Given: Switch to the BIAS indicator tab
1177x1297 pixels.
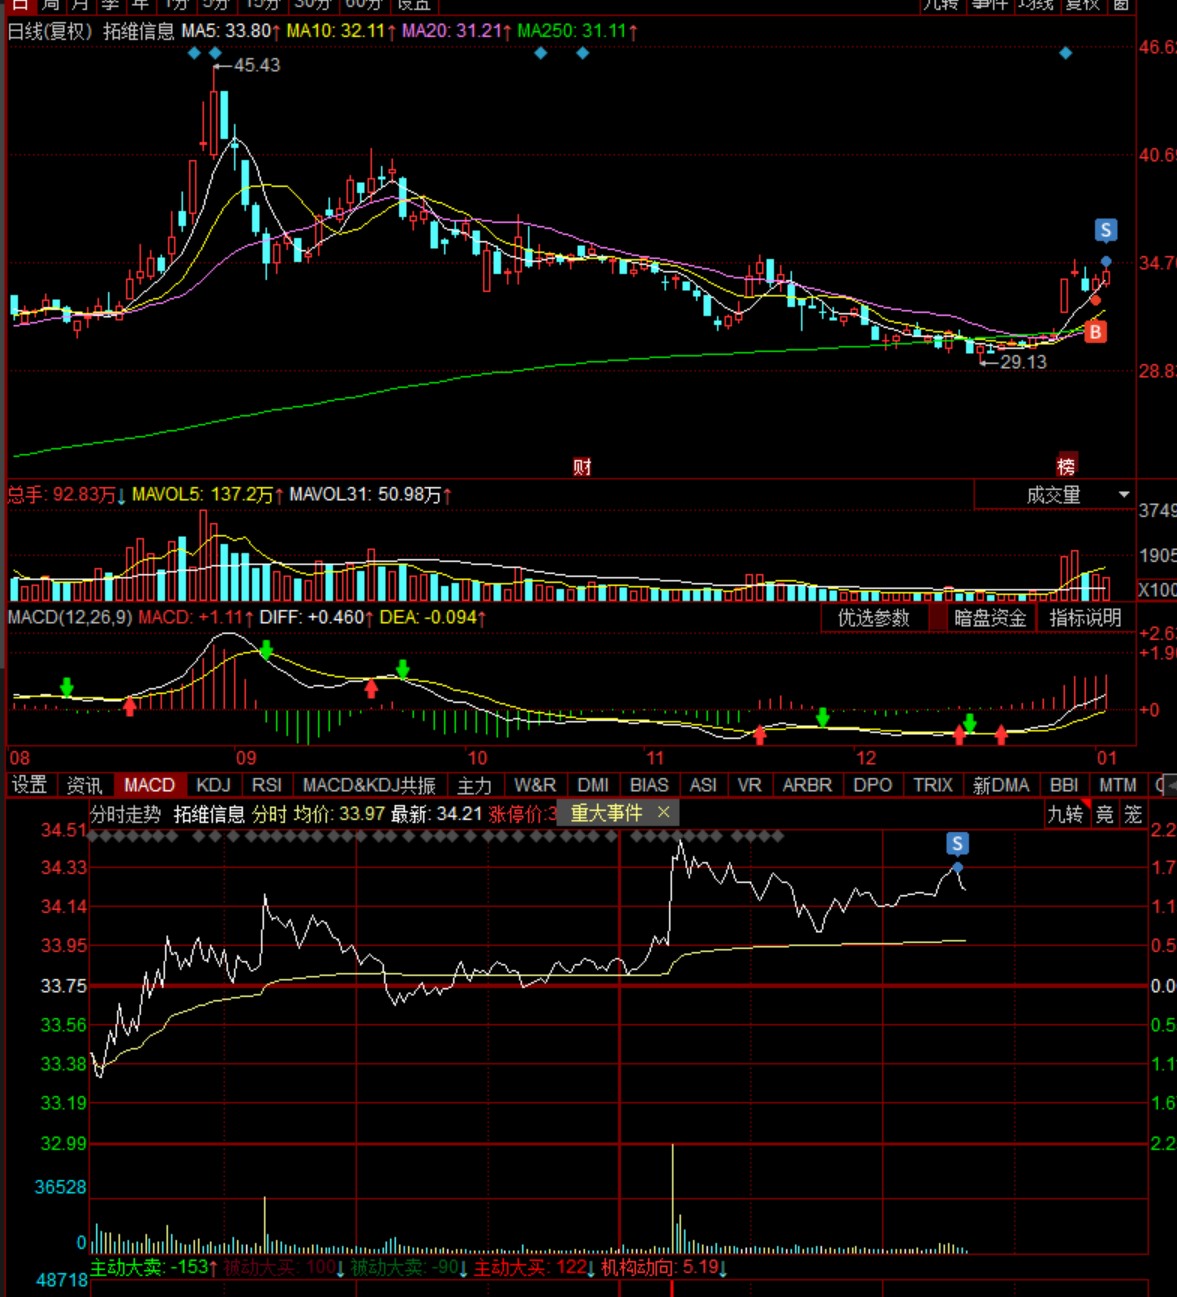Looking at the screenshot, I should click(x=649, y=786).
